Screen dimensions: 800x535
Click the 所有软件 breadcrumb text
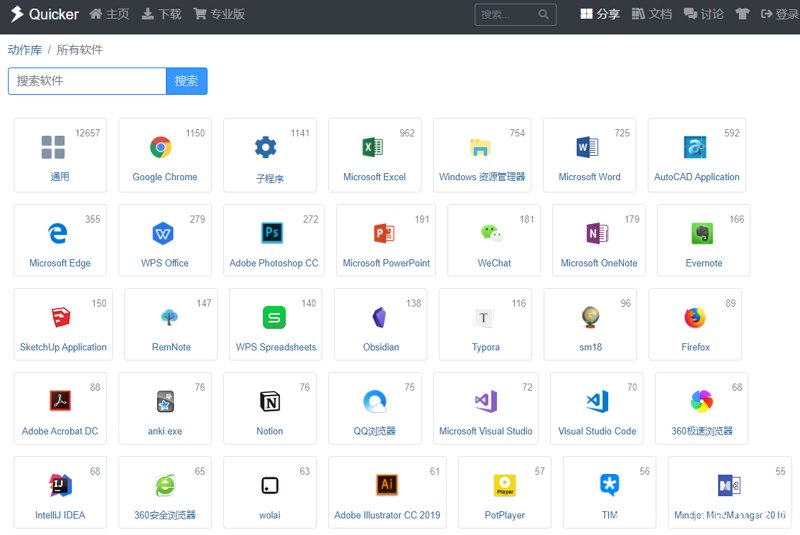pos(80,49)
